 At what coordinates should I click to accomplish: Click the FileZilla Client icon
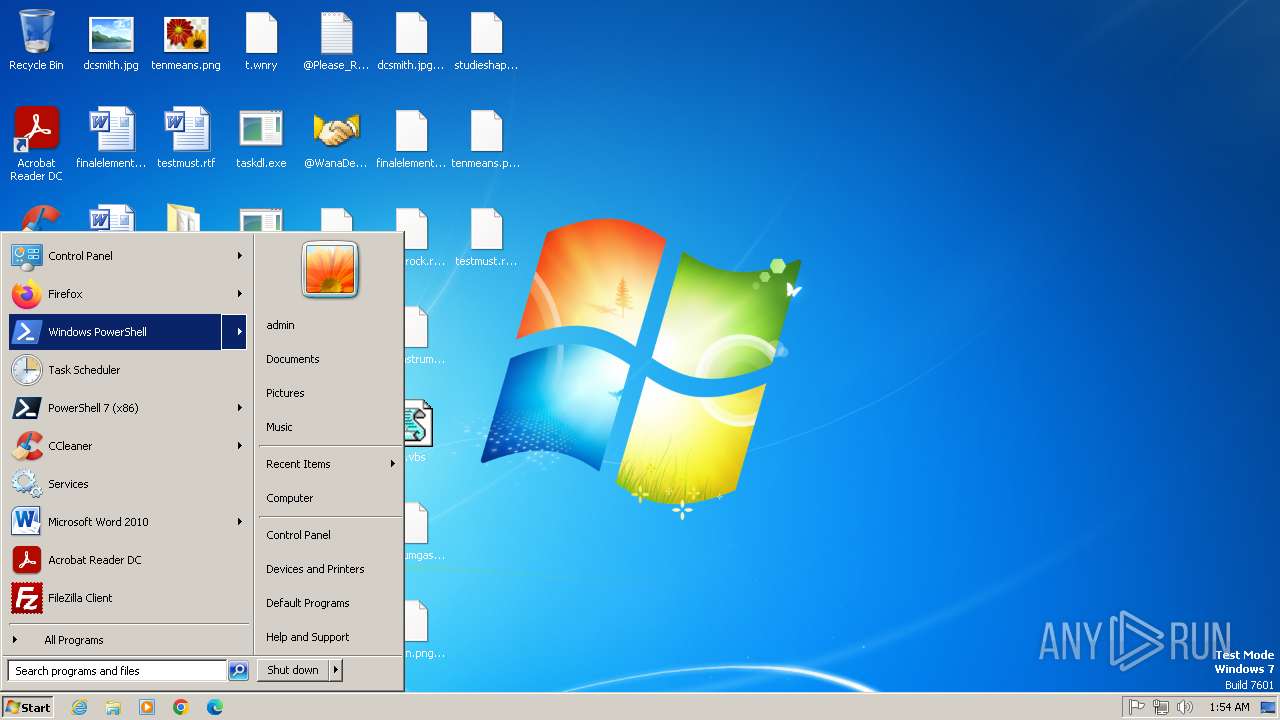(x=27, y=598)
